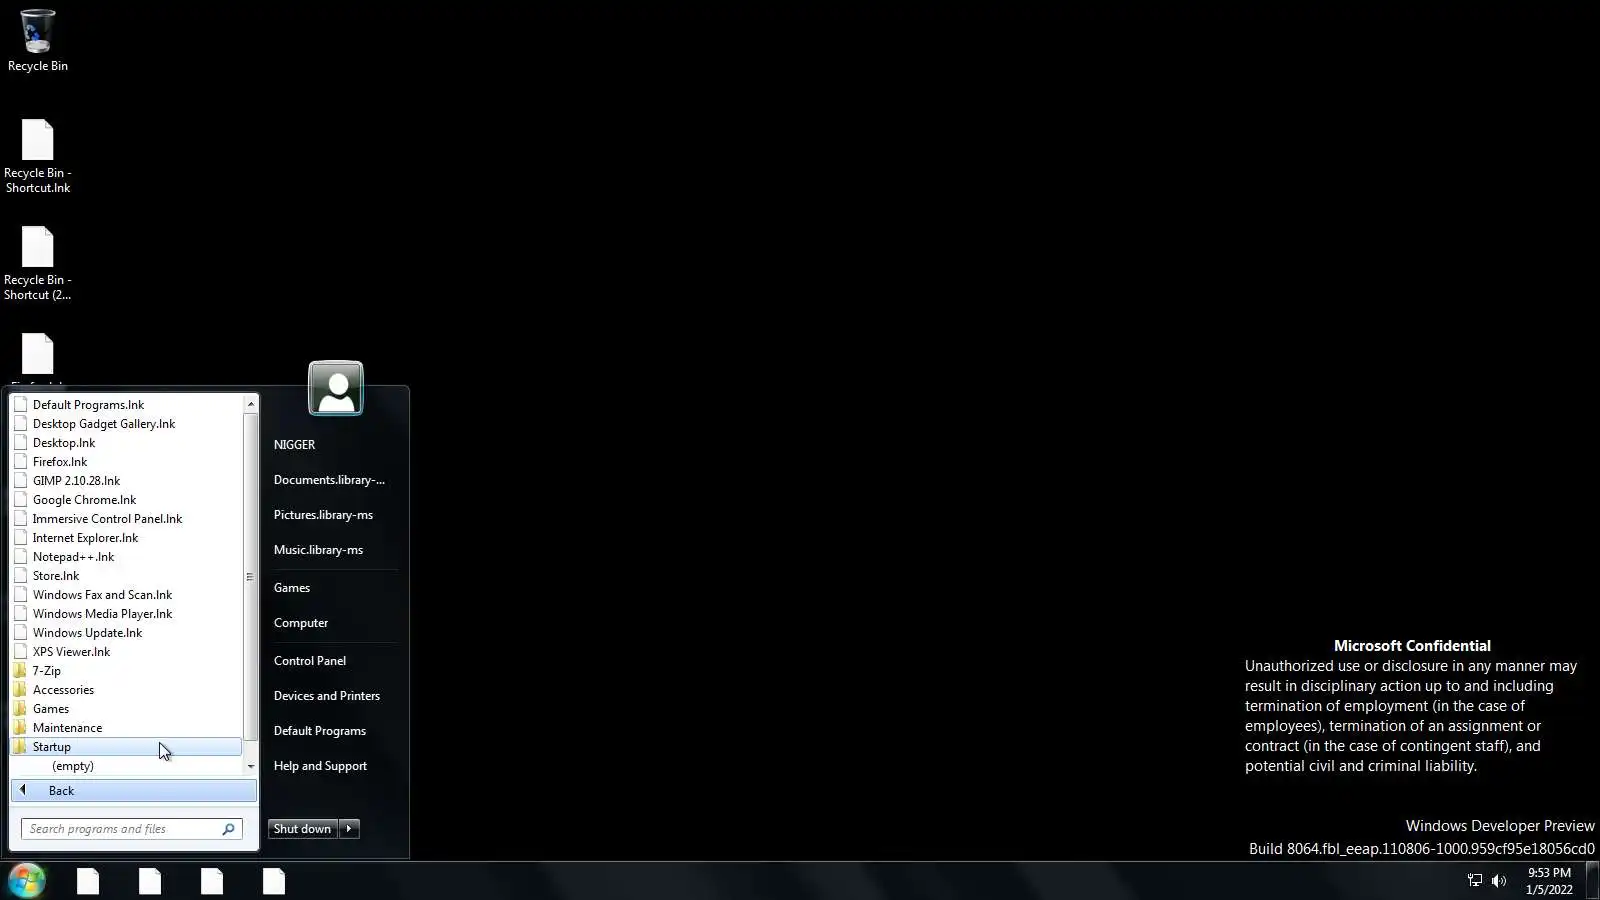Click the magnifier icon in search box
Viewport: 1600px width, 900px height.
228,829
